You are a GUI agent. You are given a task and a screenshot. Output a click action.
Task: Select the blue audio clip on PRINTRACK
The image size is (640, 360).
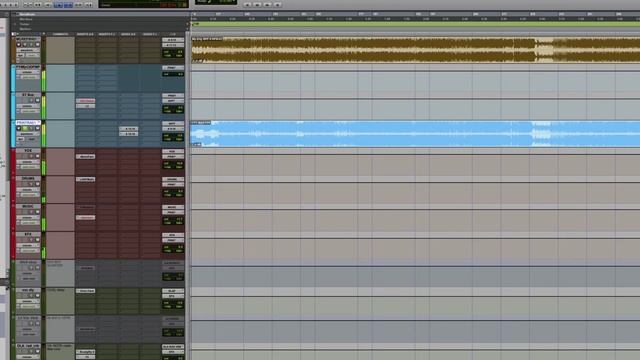pyautogui.click(x=415, y=134)
